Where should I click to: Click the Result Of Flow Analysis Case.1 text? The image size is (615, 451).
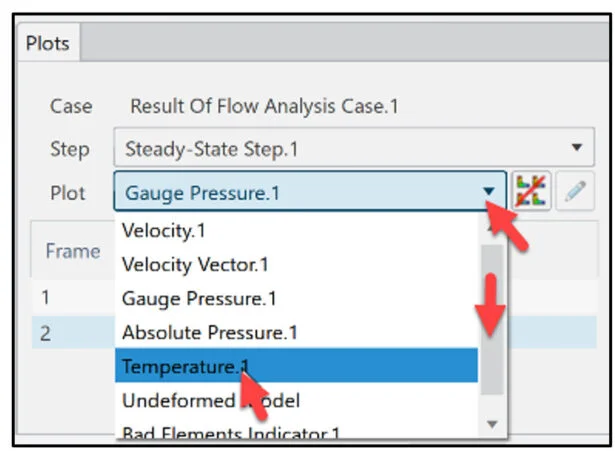click(x=264, y=106)
